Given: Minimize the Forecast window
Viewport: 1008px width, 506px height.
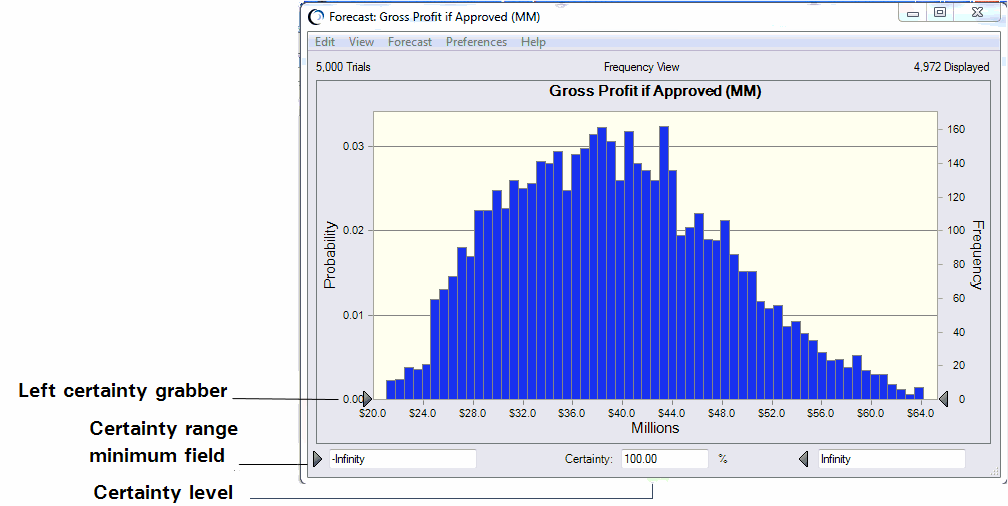Looking at the screenshot, I should point(913,12).
